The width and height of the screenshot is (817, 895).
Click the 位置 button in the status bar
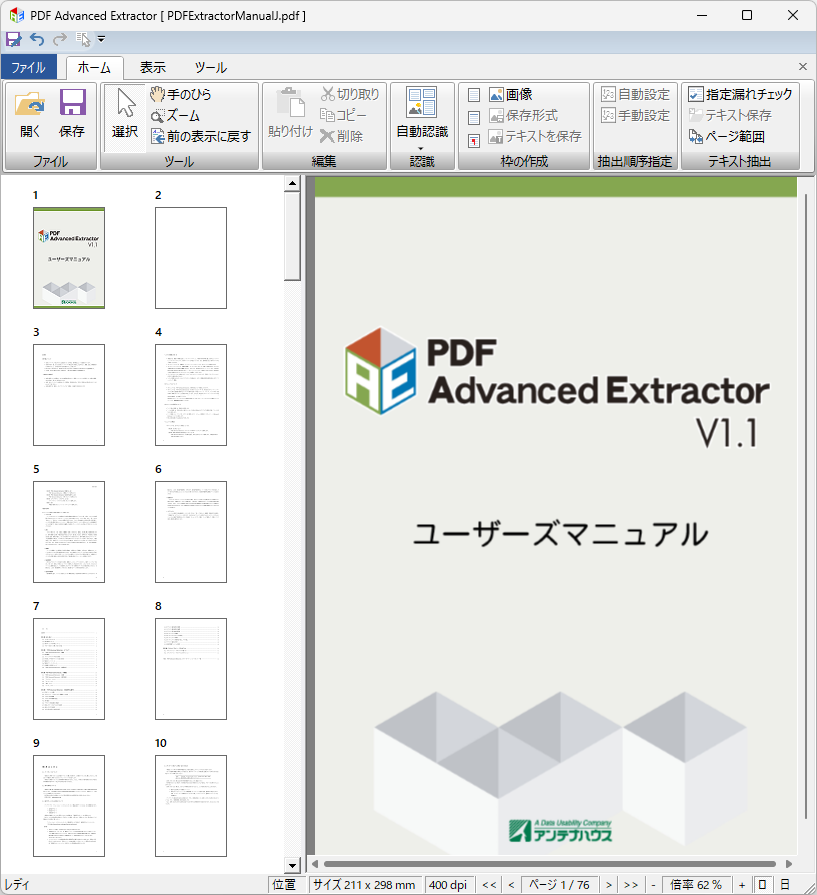(284, 884)
